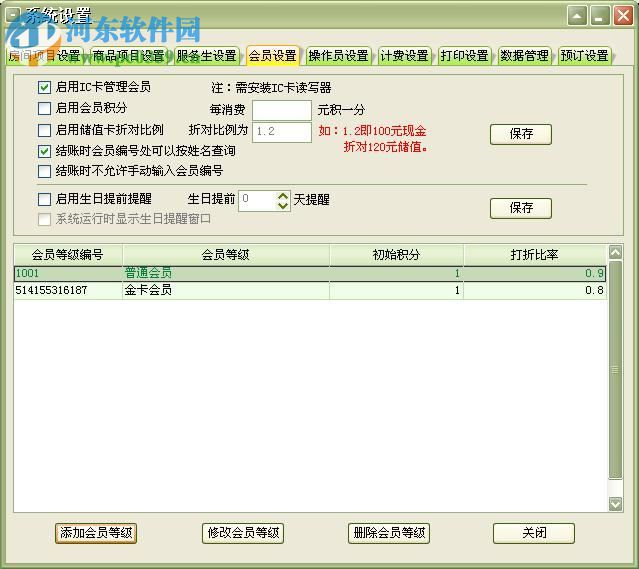This screenshot has width=639, height=569.
Task: Go to the 操作员设置 tab
Action: click(x=339, y=56)
